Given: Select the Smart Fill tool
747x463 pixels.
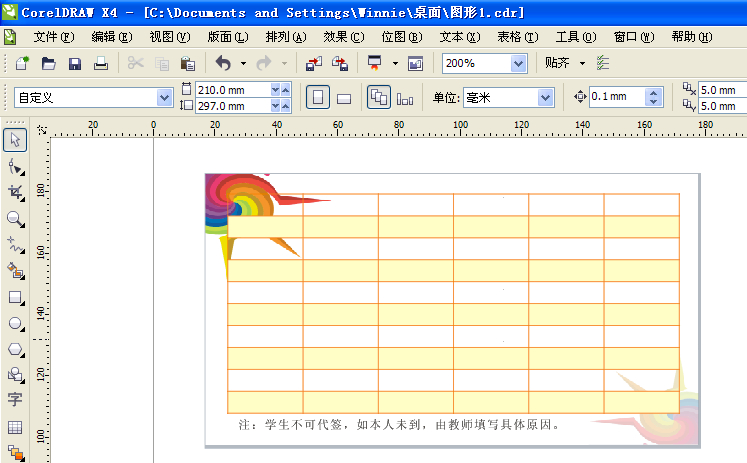Looking at the screenshot, I should point(15,271).
